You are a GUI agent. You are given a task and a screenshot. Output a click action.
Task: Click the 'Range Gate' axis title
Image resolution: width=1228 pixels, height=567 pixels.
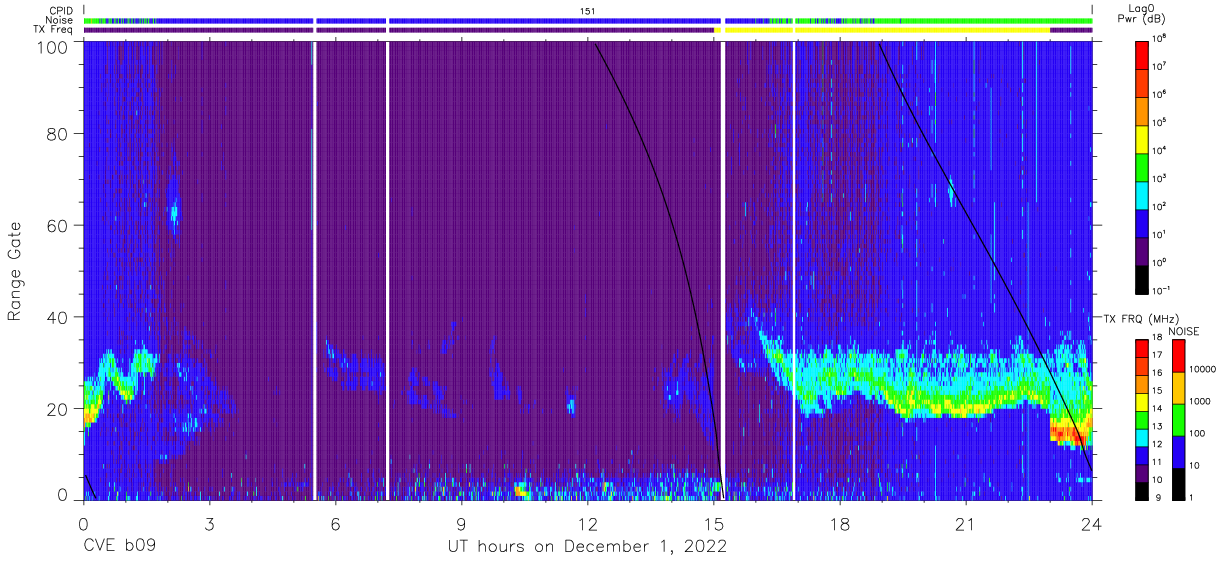(15, 273)
